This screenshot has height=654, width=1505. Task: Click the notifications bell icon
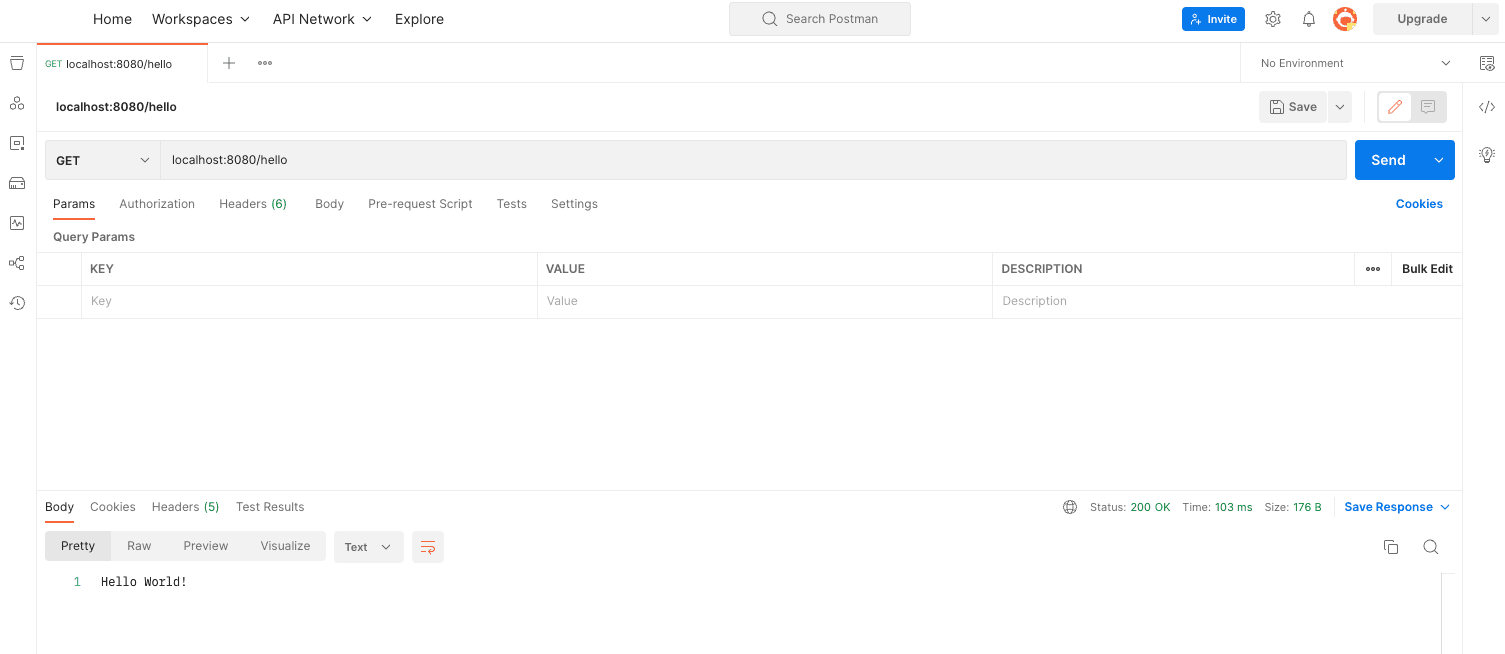tap(1308, 19)
